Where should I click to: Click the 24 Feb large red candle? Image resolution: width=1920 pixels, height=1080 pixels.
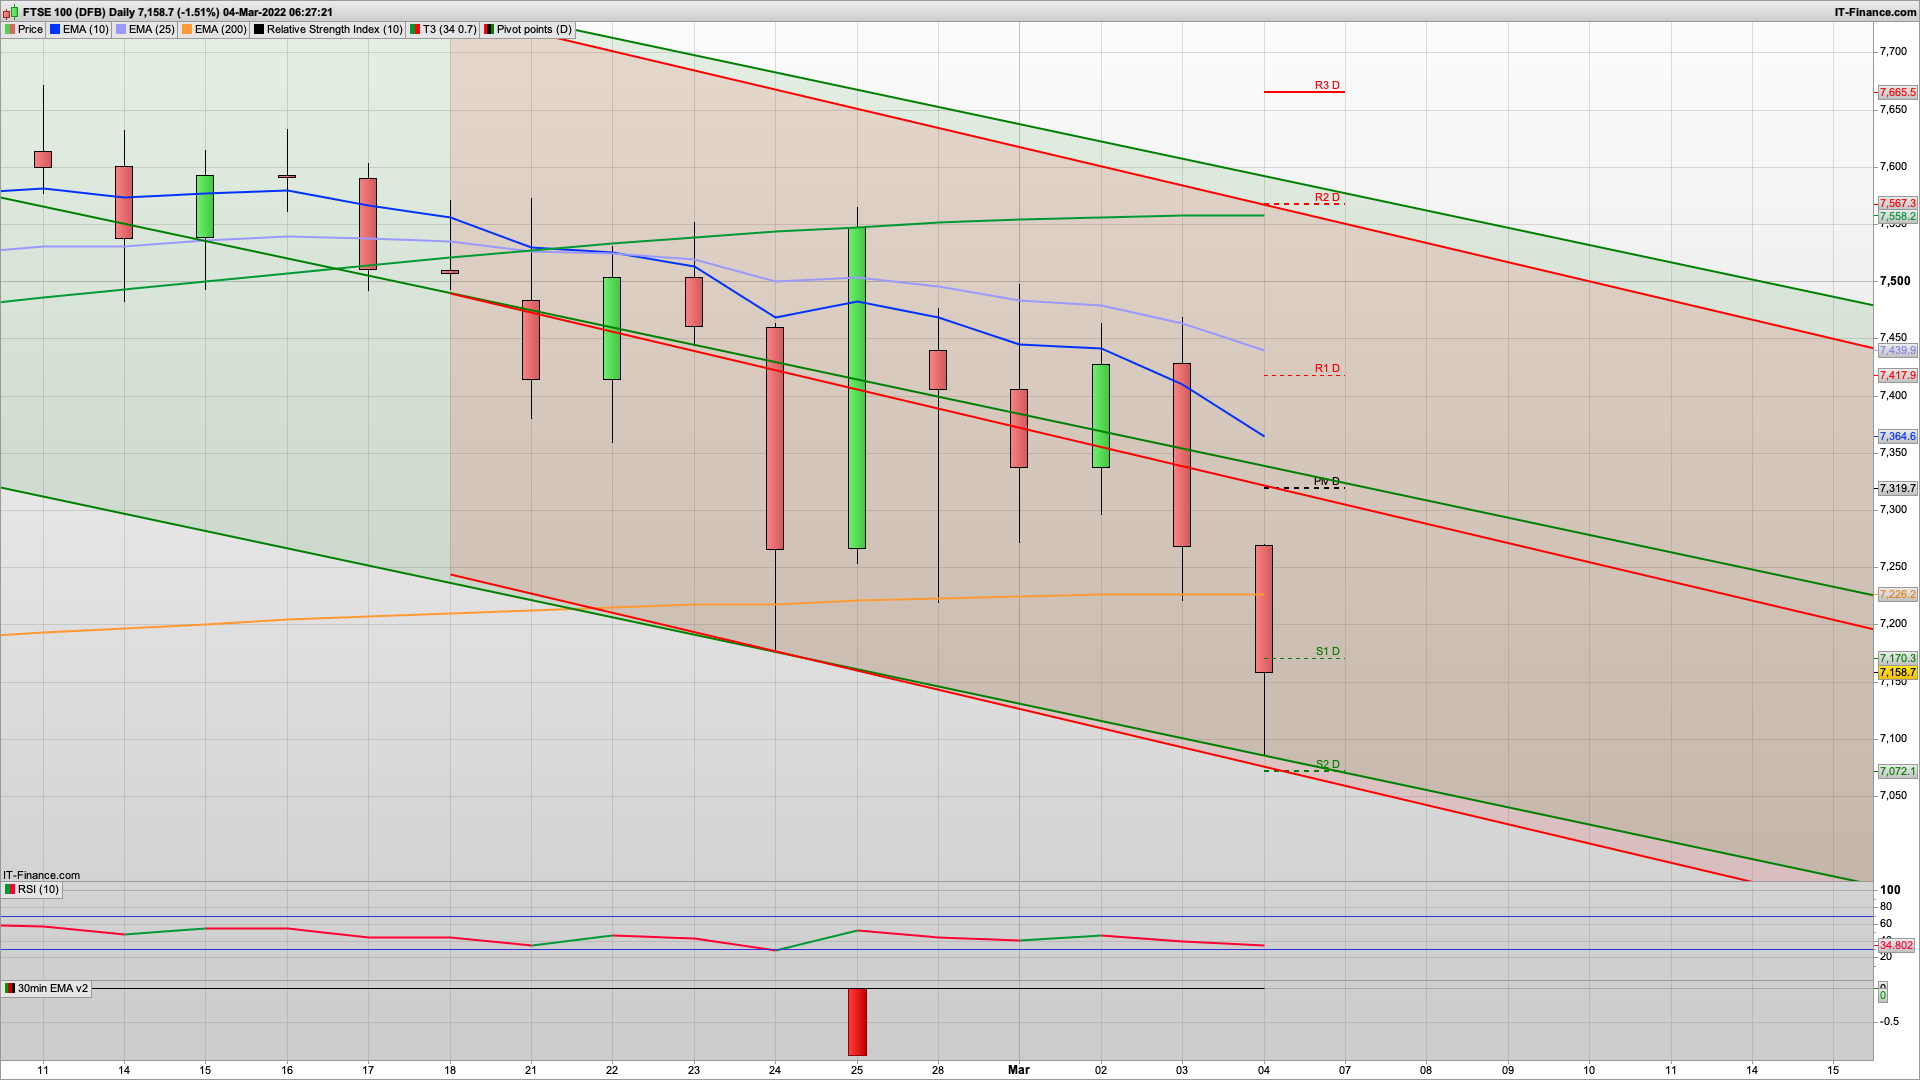coord(775,438)
